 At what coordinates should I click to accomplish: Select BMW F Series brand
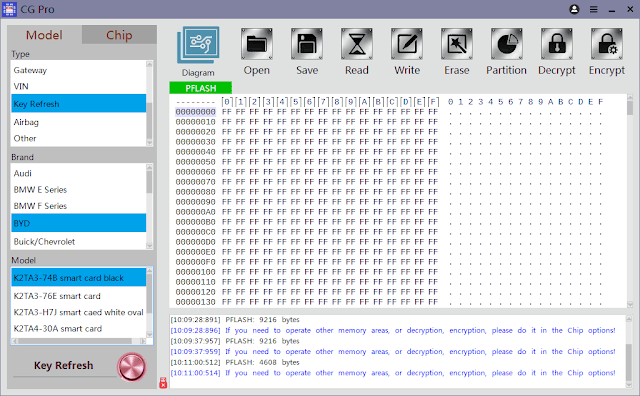pos(78,206)
